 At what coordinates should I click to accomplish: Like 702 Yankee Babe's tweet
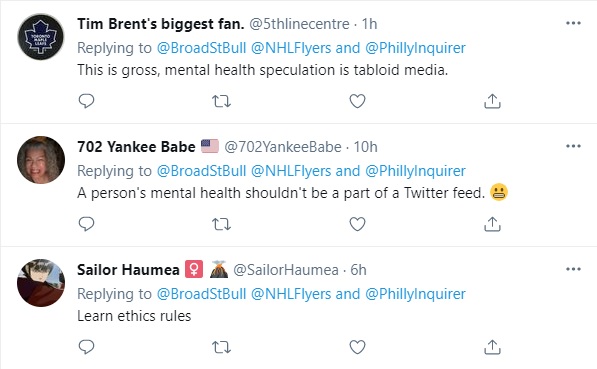point(357,224)
